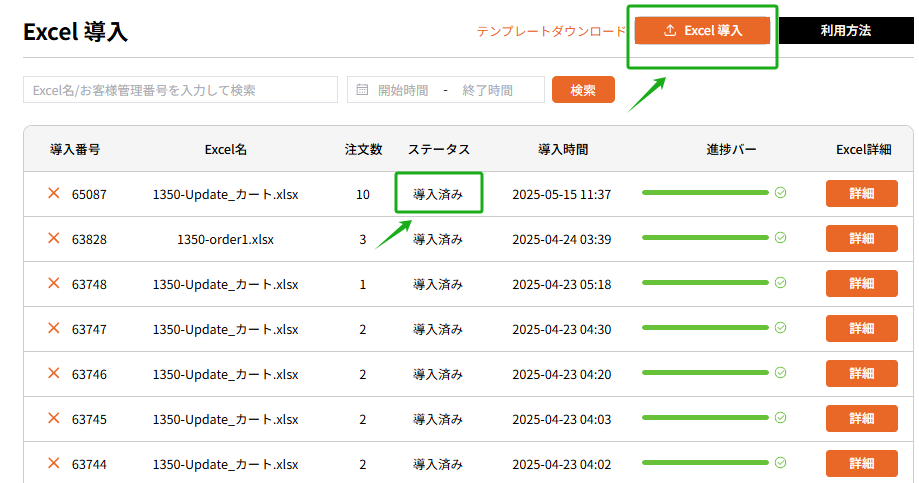
Task: Click the completed checkmark icon for 63748
Action: (780, 283)
